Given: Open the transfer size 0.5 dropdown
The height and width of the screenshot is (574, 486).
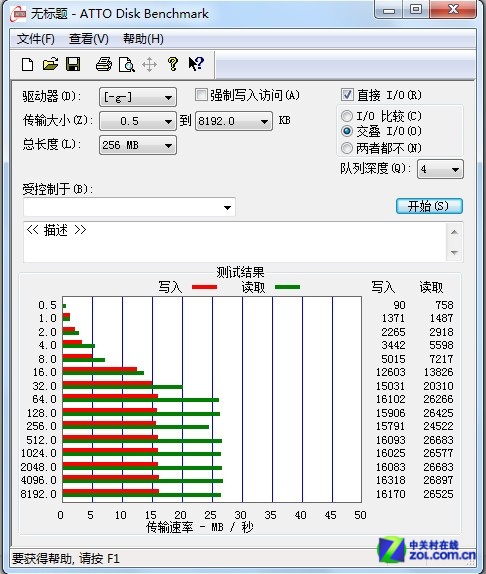Looking at the screenshot, I should coord(138,121).
